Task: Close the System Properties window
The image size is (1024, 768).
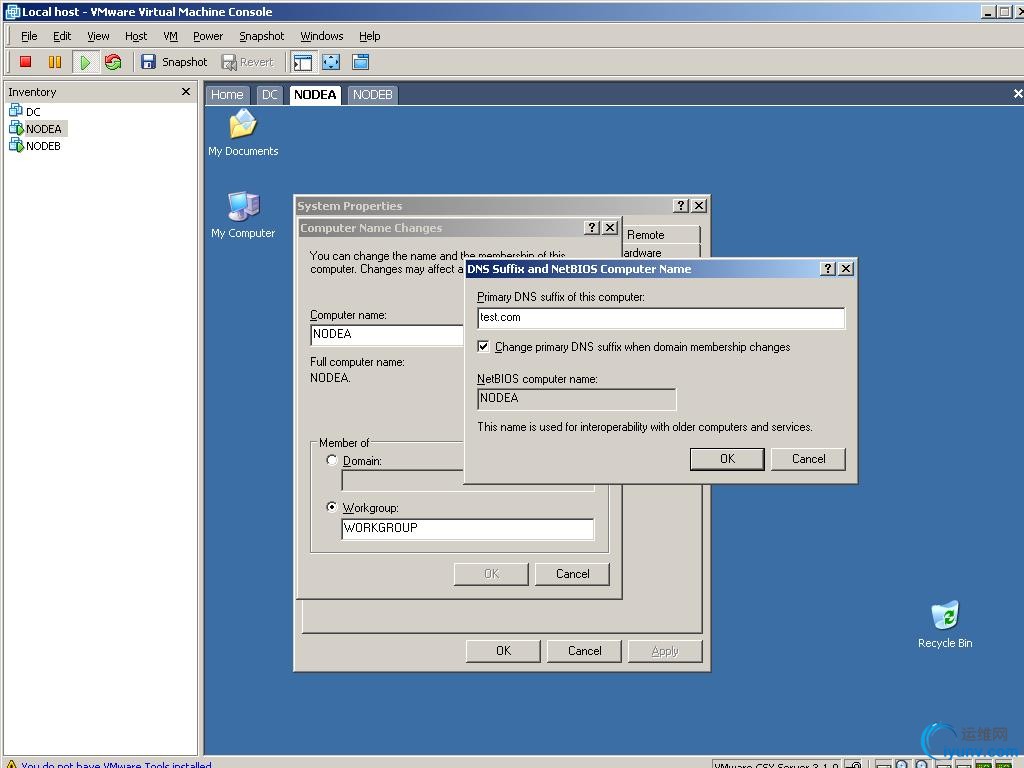Action: 699,205
